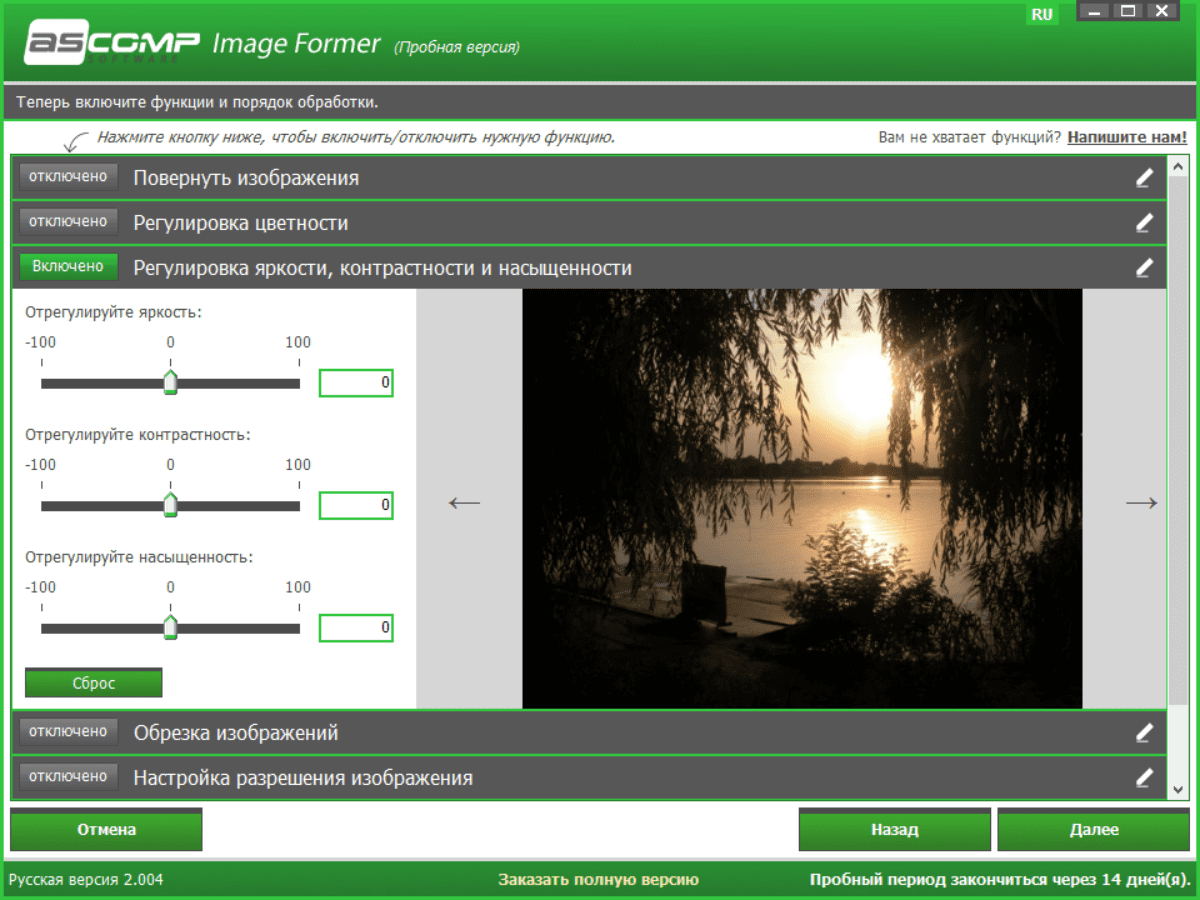Click the contrast (контрастность) slider handle
Image resolution: width=1200 pixels, height=900 pixels.
pos(170,505)
